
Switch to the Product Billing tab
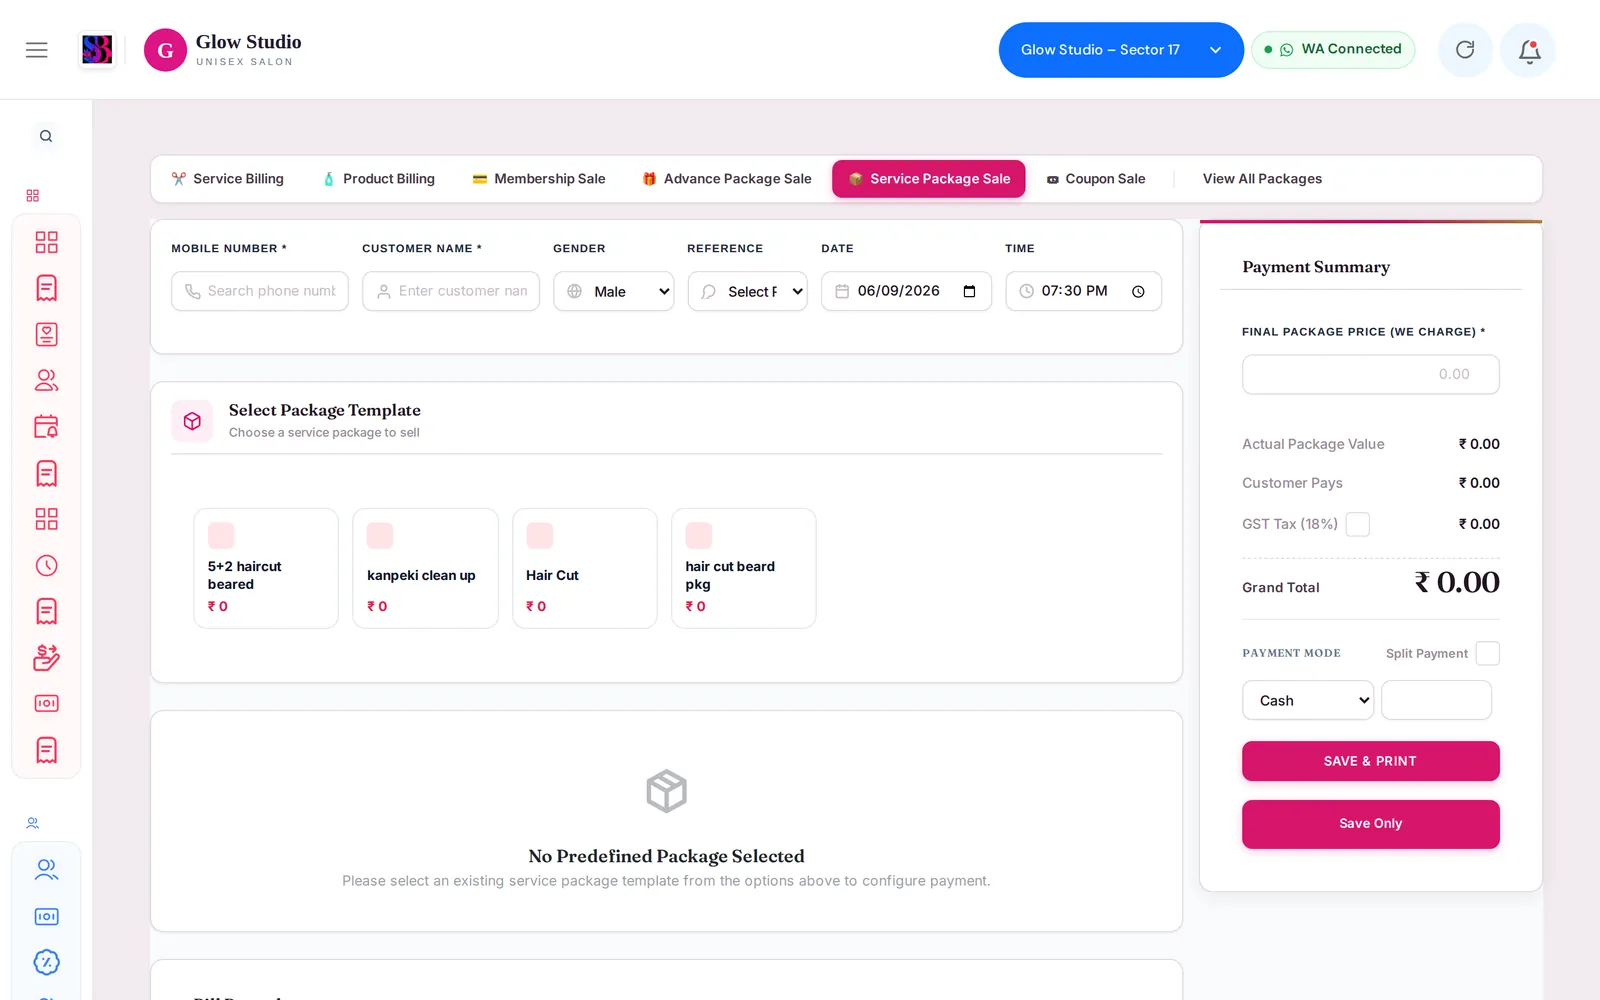click(379, 179)
